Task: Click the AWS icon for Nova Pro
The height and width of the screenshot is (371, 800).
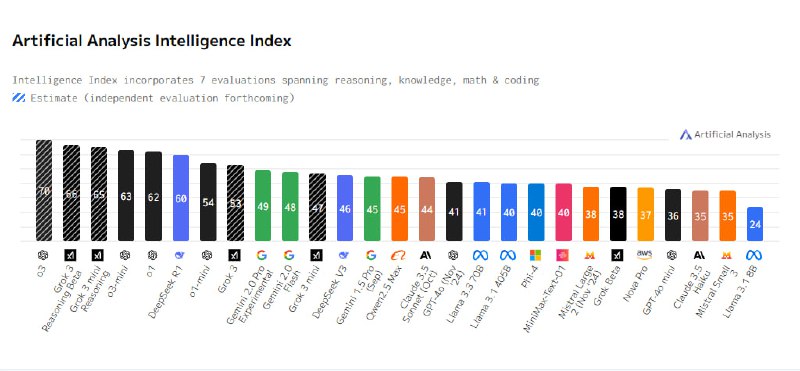Action: 644,255
